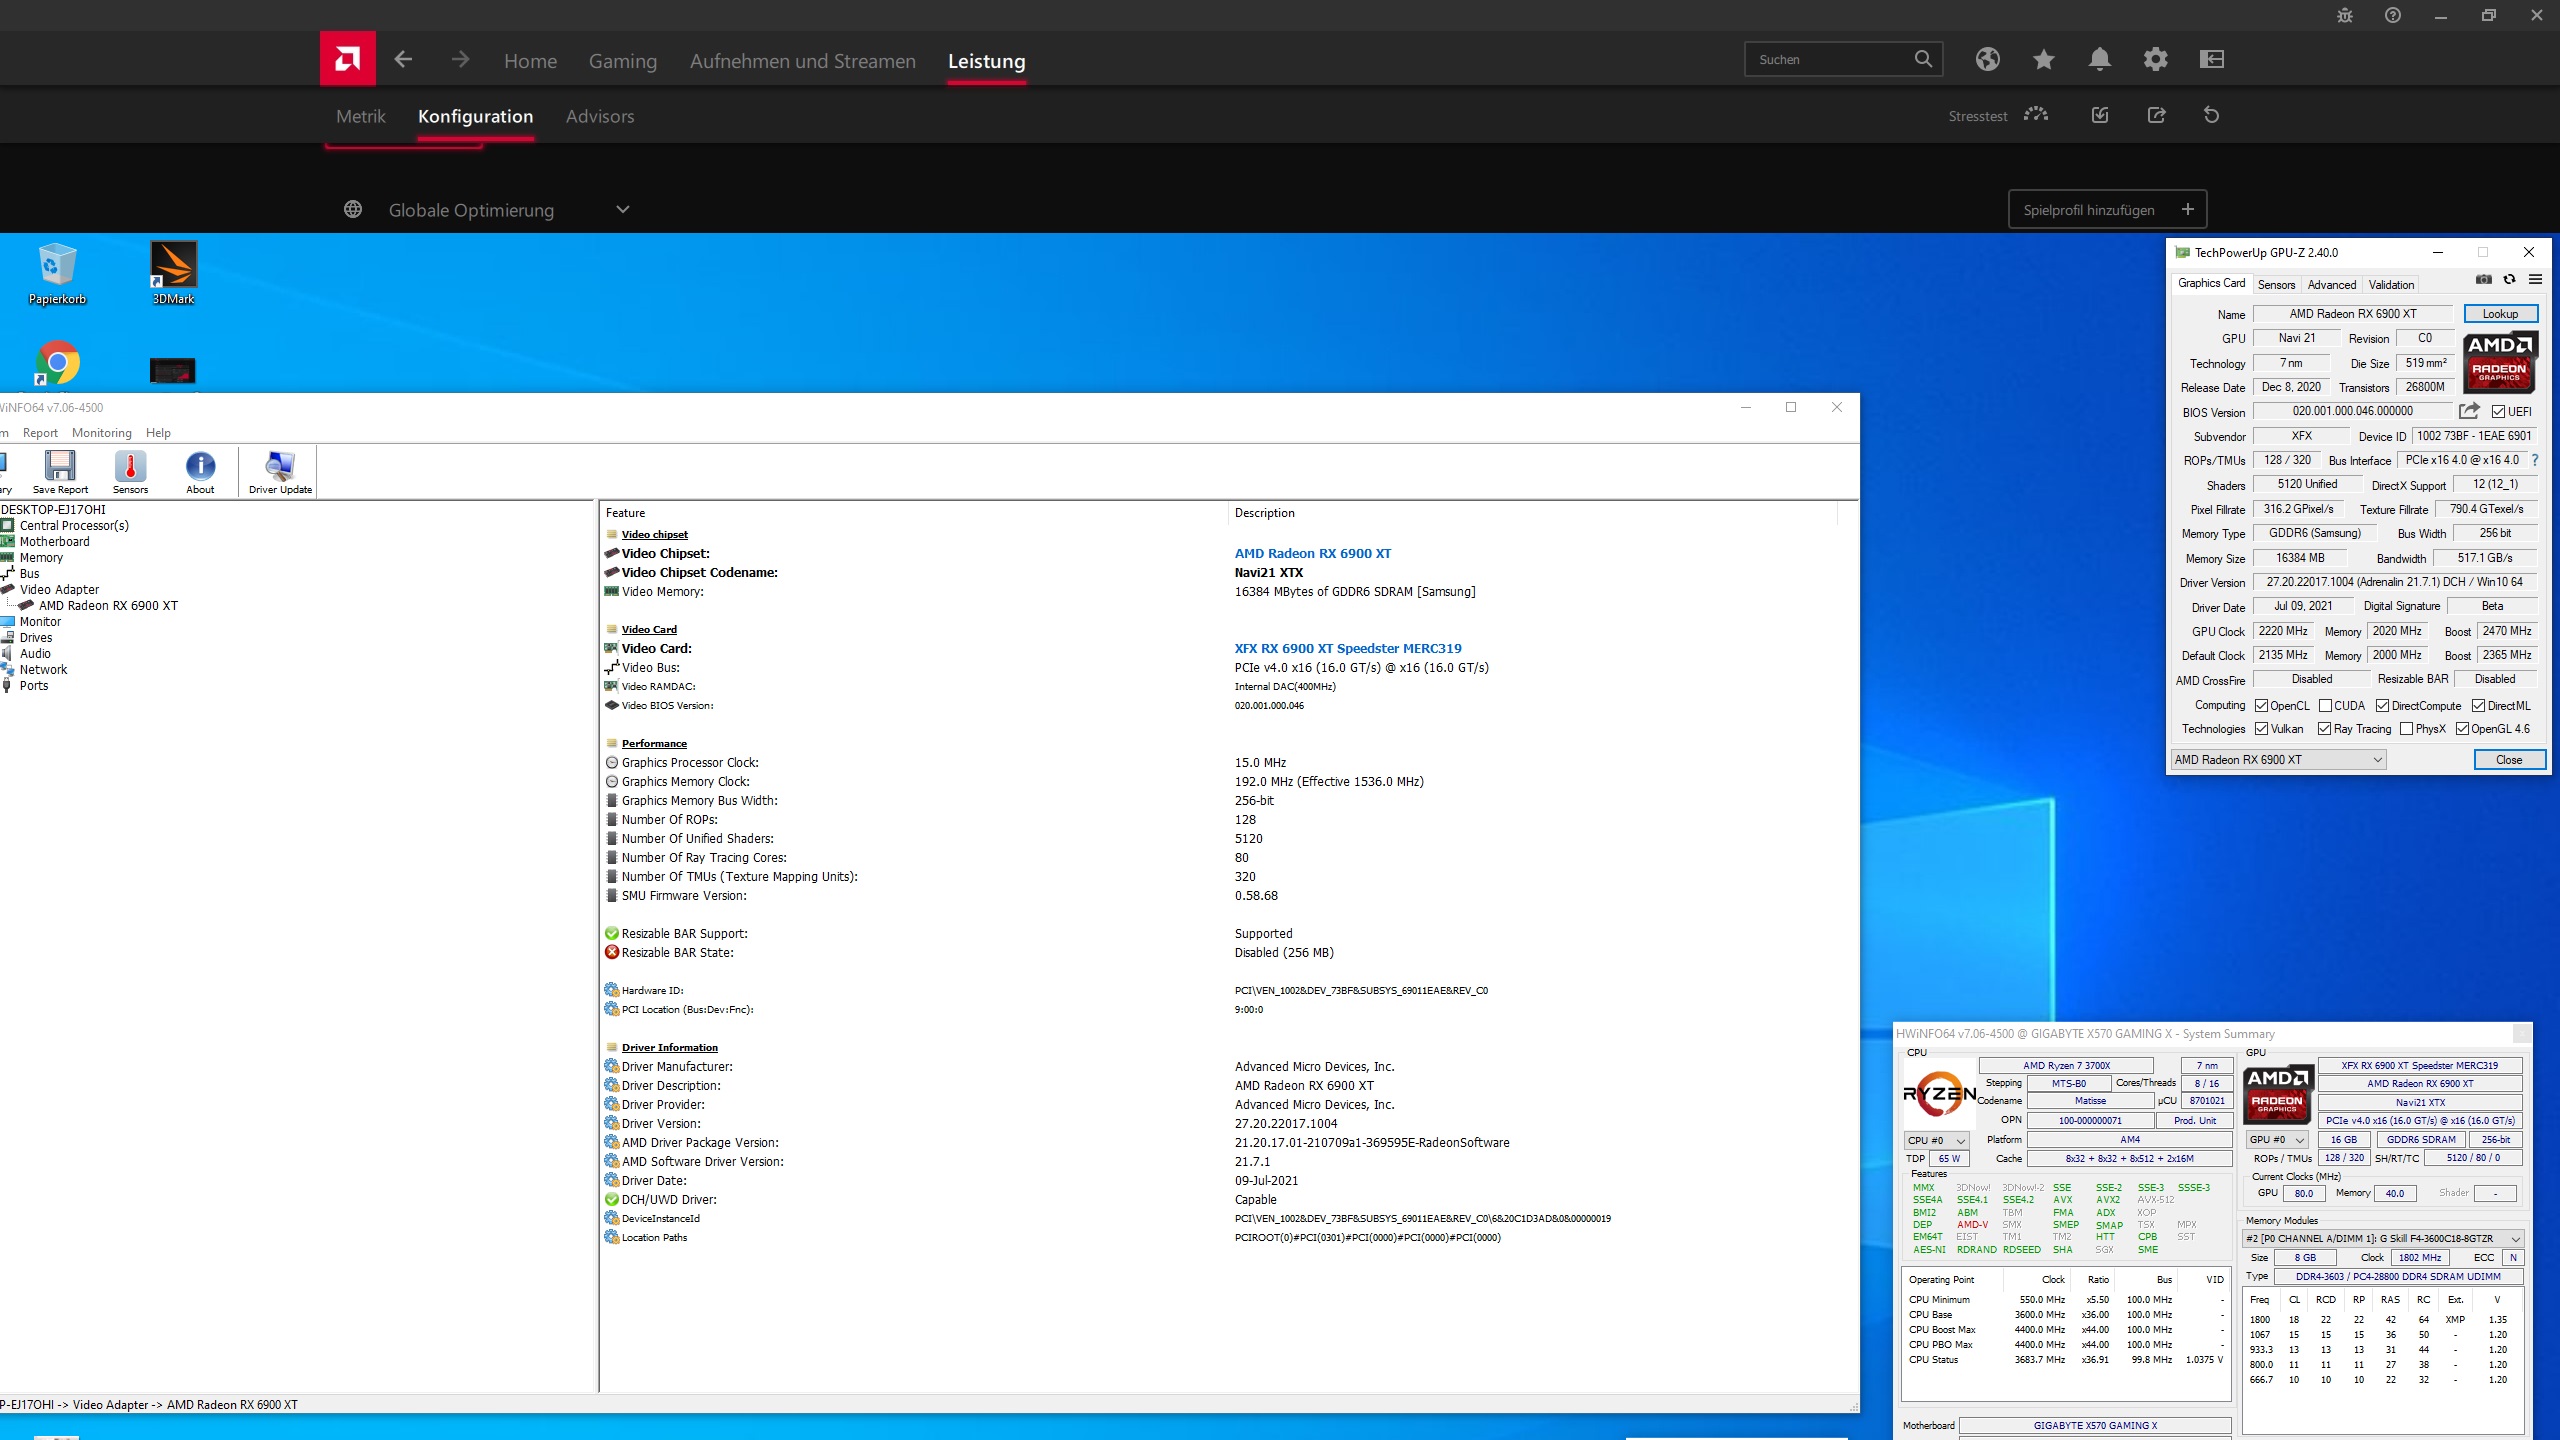
Task: Expand the Globale Optimierung dropdown
Action: click(622, 210)
